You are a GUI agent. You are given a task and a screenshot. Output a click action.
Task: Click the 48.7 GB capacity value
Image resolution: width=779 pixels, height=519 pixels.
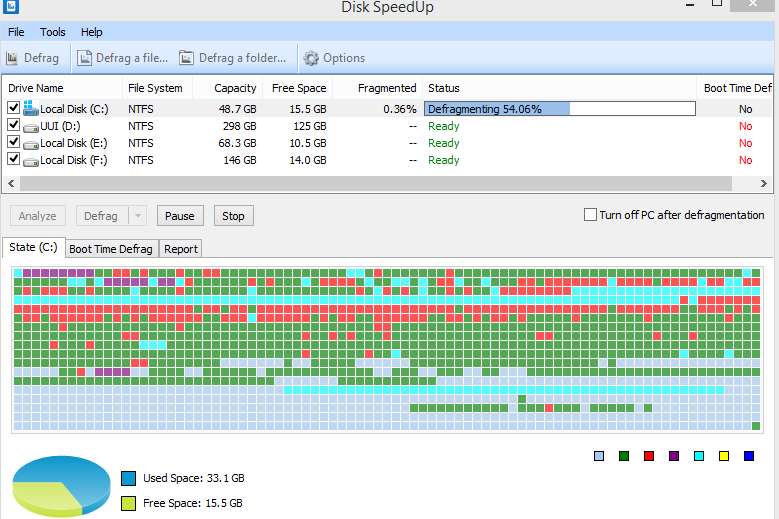tap(237, 109)
